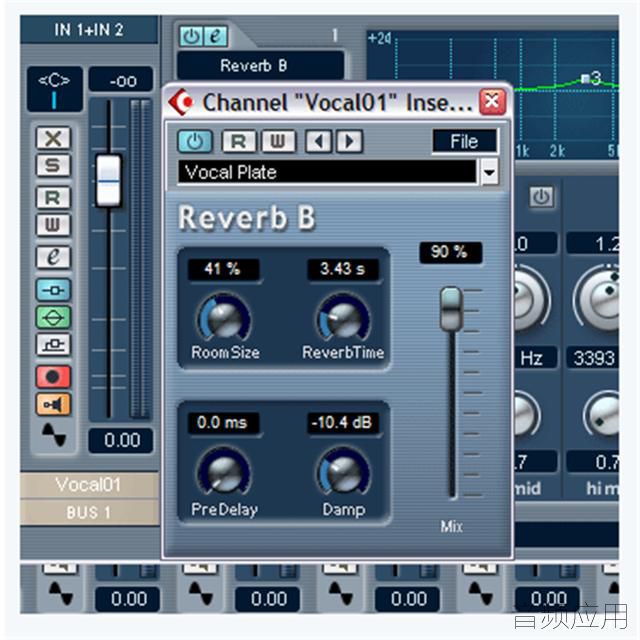Enable Write automation in Reverb B plugin window

click(278, 141)
